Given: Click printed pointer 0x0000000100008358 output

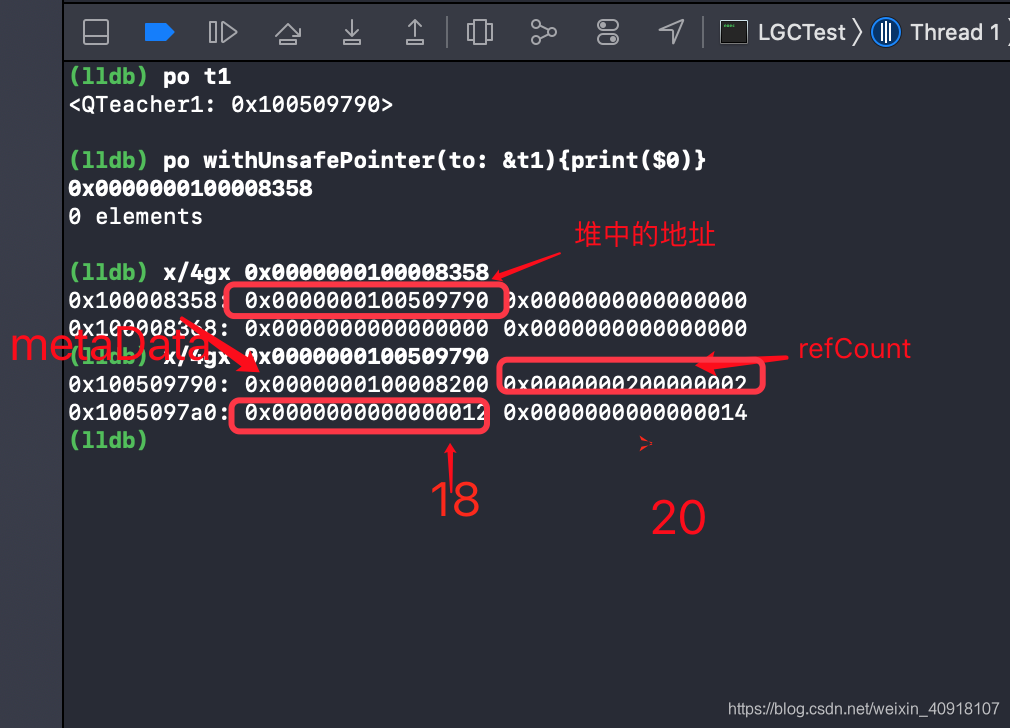Looking at the screenshot, I should (x=190, y=188).
